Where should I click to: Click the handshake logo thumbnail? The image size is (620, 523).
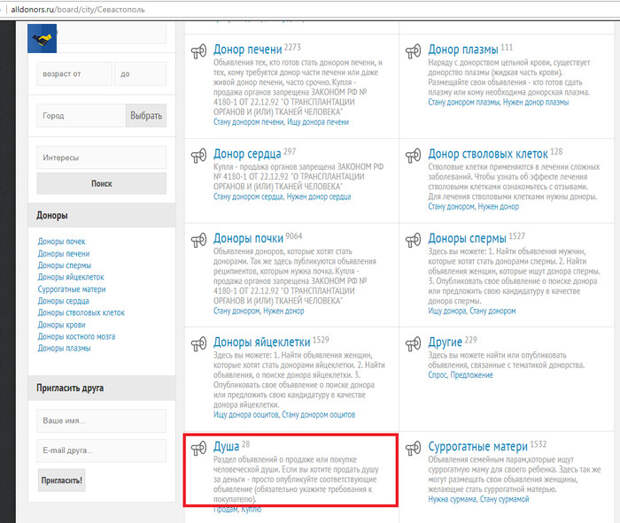pos(42,38)
